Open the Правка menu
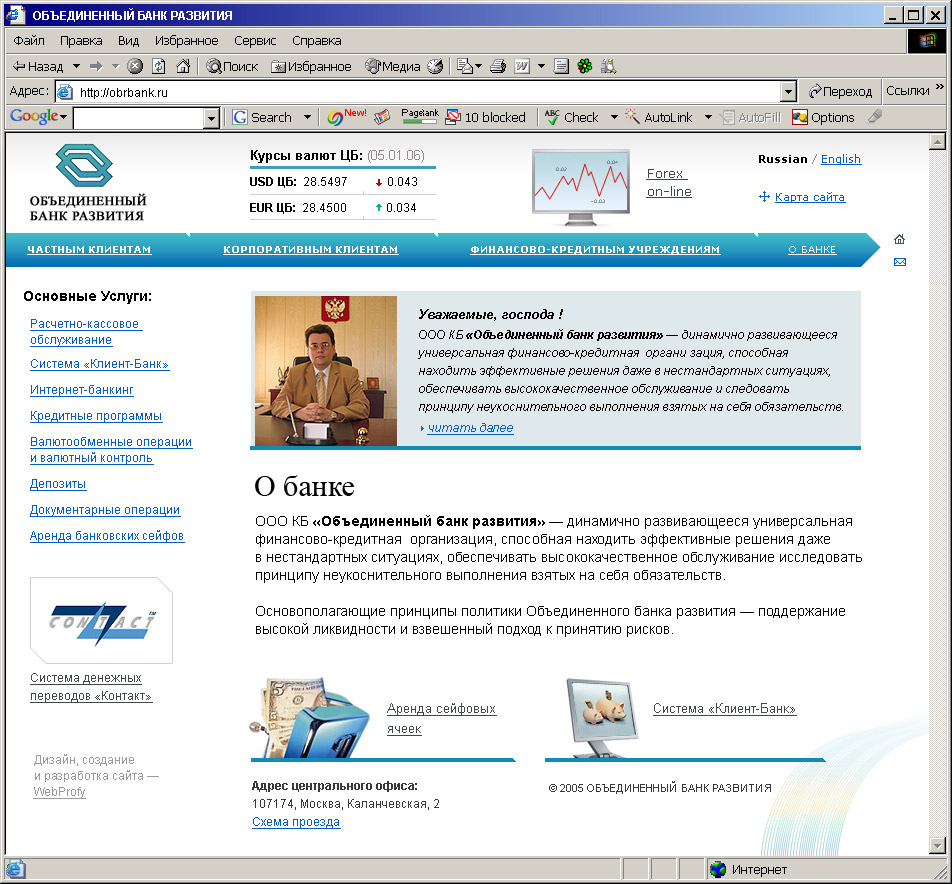This screenshot has height=884, width=952. 81,41
